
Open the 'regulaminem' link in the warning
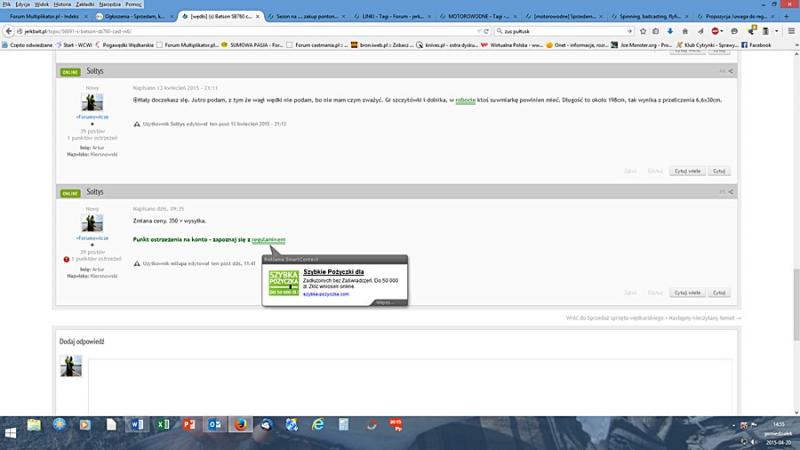(268, 240)
